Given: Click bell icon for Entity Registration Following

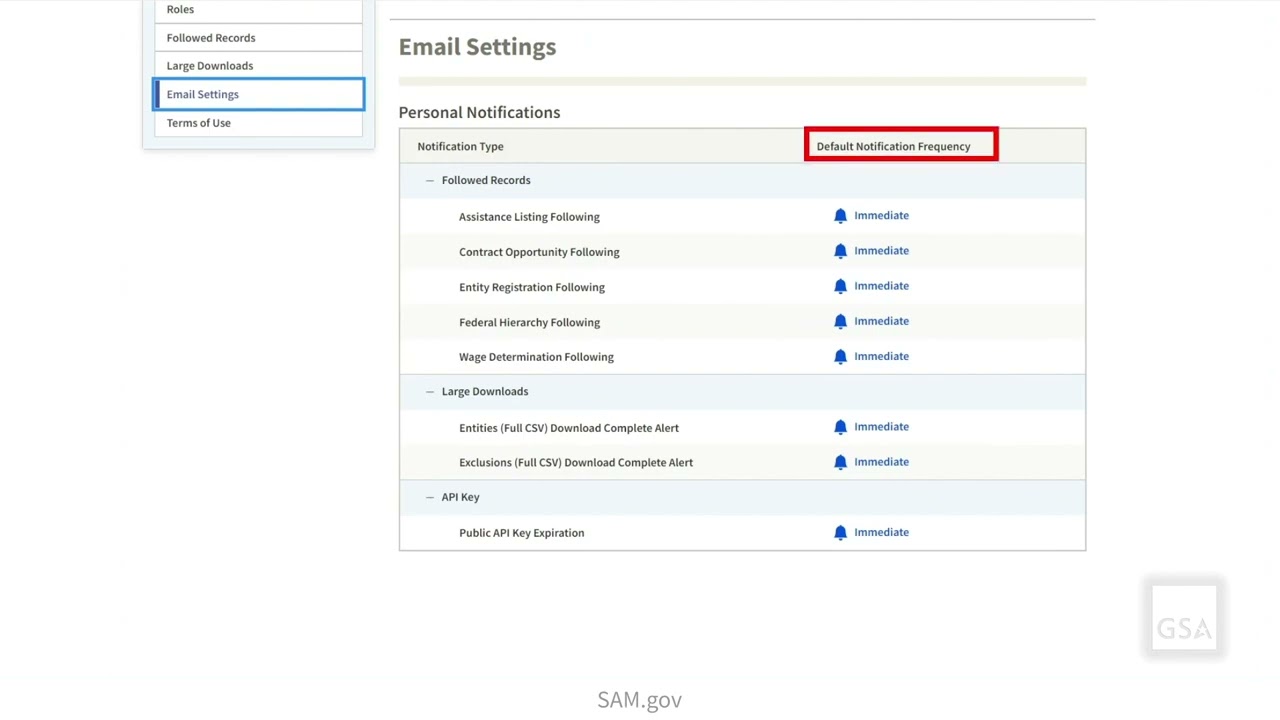Looking at the screenshot, I should [x=840, y=286].
